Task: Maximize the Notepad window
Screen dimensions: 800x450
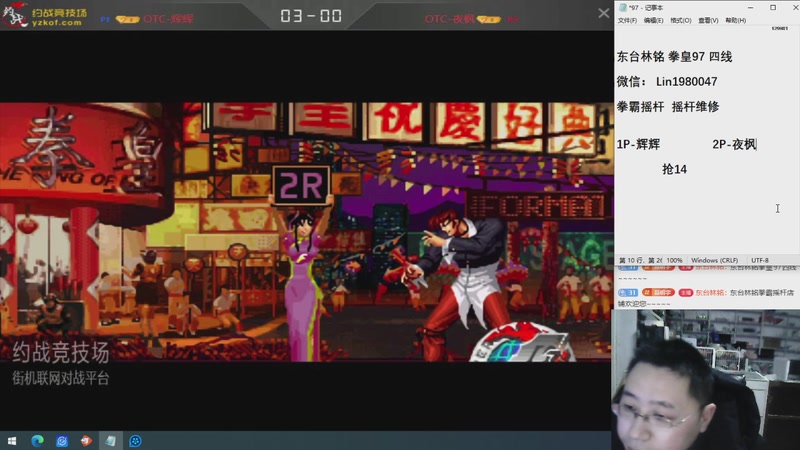Action: click(773, 8)
